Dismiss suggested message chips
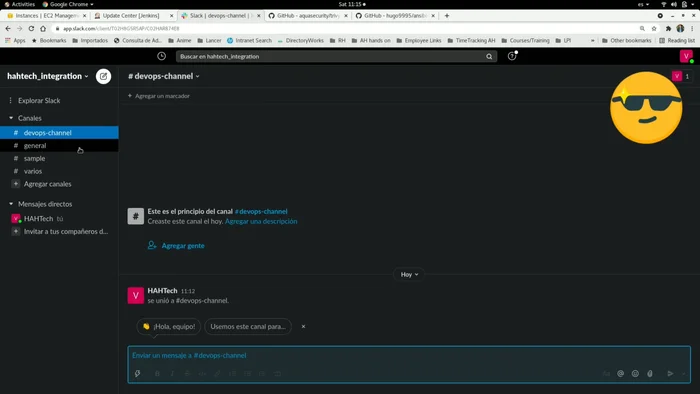700x394 pixels. click(x=303, y=327)
